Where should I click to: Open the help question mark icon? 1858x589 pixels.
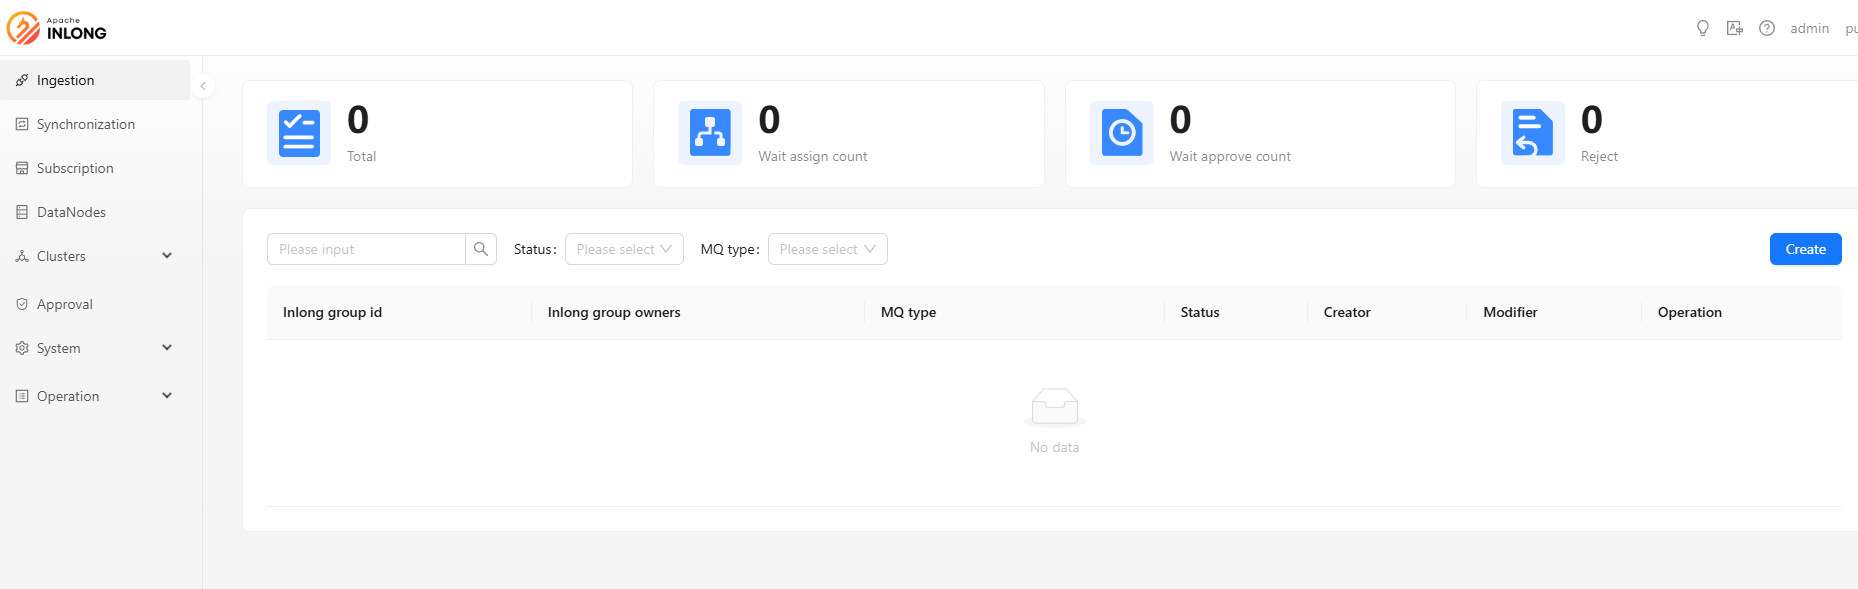tap(1767, 28)
